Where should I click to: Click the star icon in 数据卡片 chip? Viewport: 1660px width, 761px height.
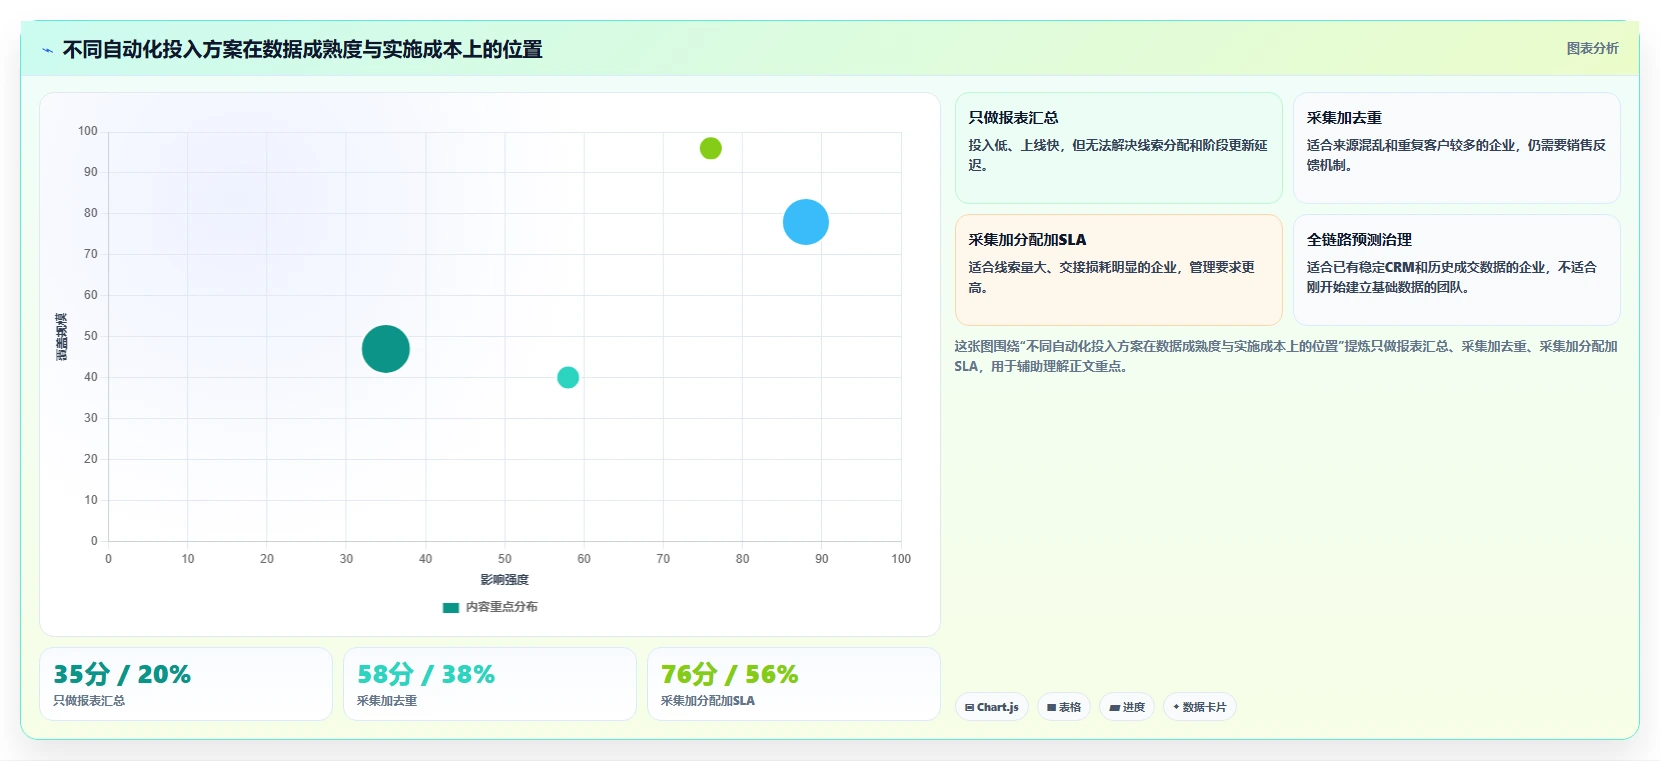tap(1176, 707)
